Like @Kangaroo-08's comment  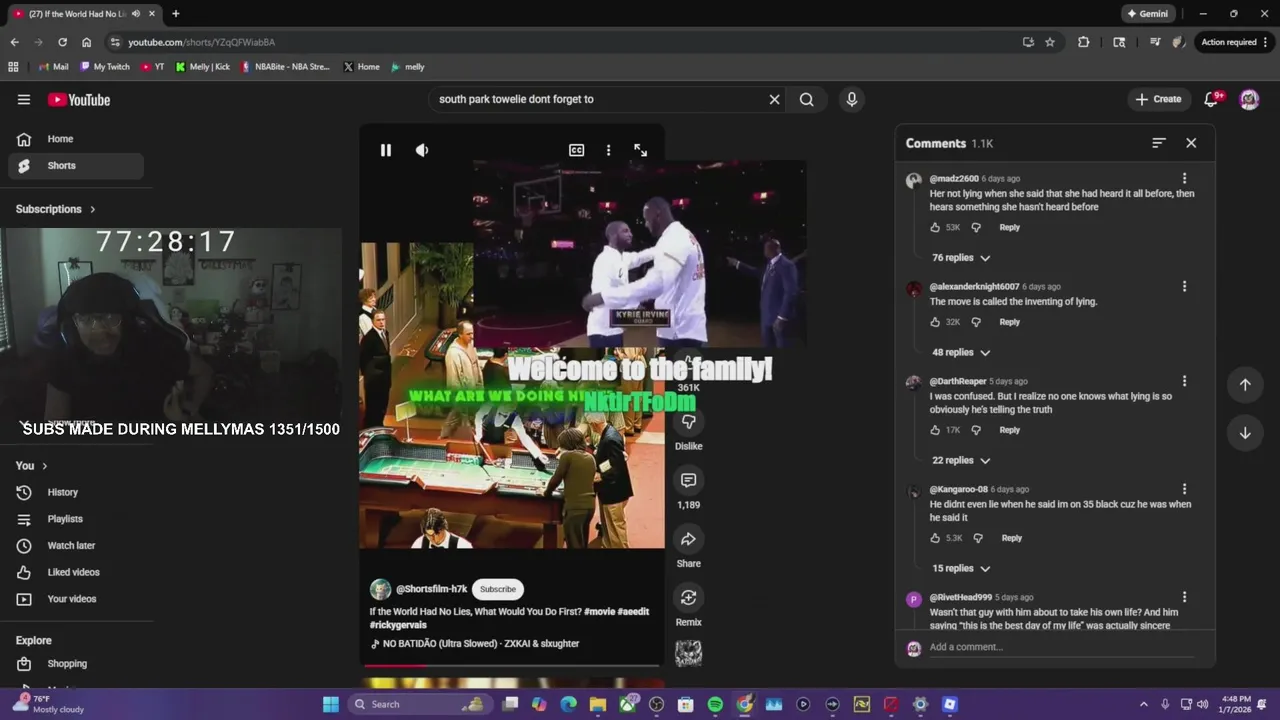coord(935,538)
